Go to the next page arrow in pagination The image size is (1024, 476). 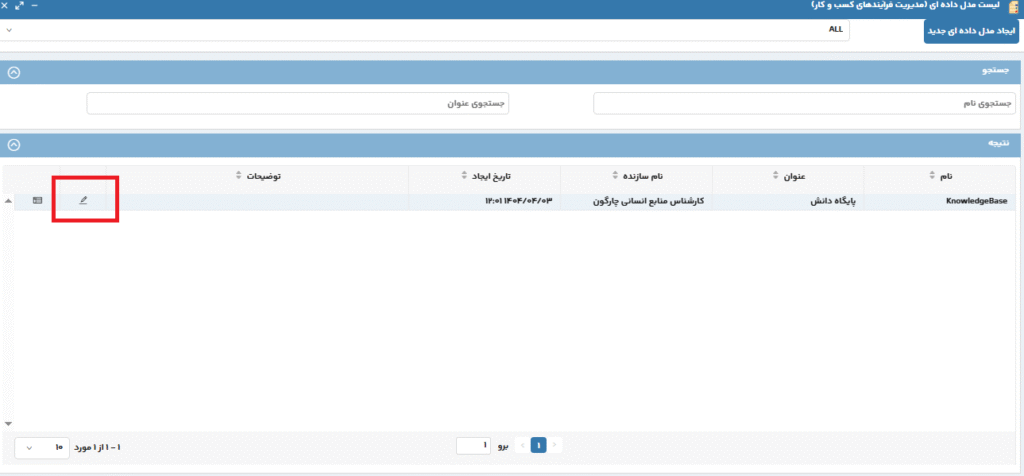point(521,445)
